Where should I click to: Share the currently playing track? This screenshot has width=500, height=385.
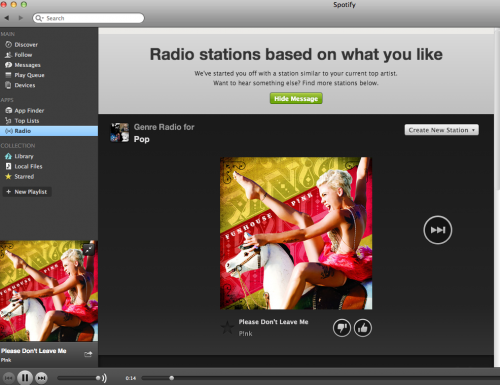(88, 354)
